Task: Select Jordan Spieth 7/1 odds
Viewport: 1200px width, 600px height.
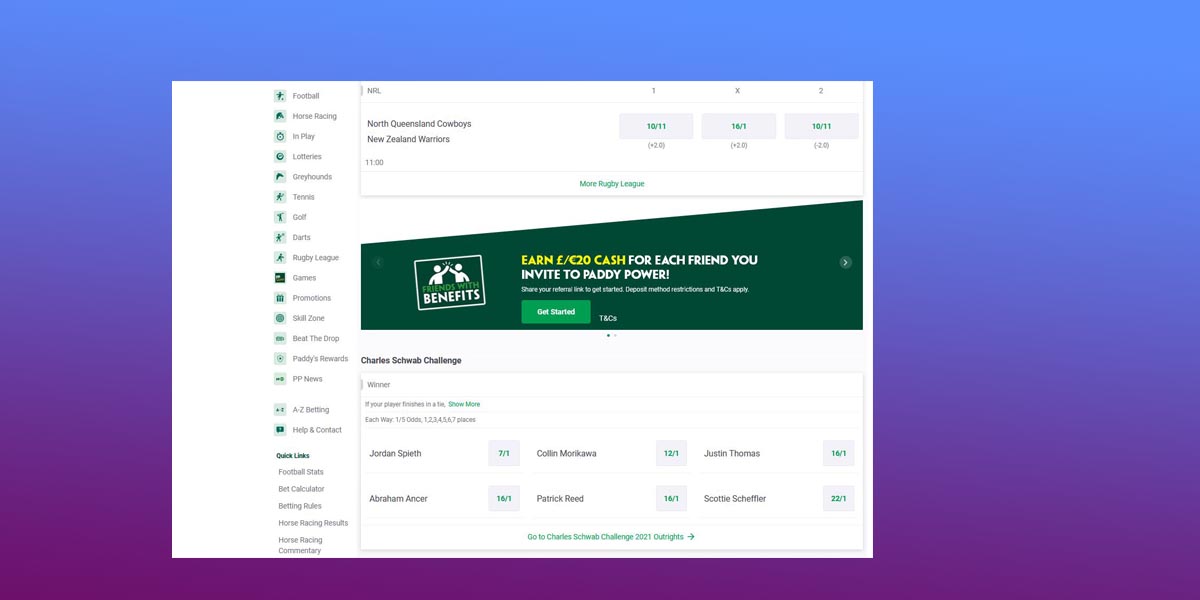Action: [x=504, y=453]
